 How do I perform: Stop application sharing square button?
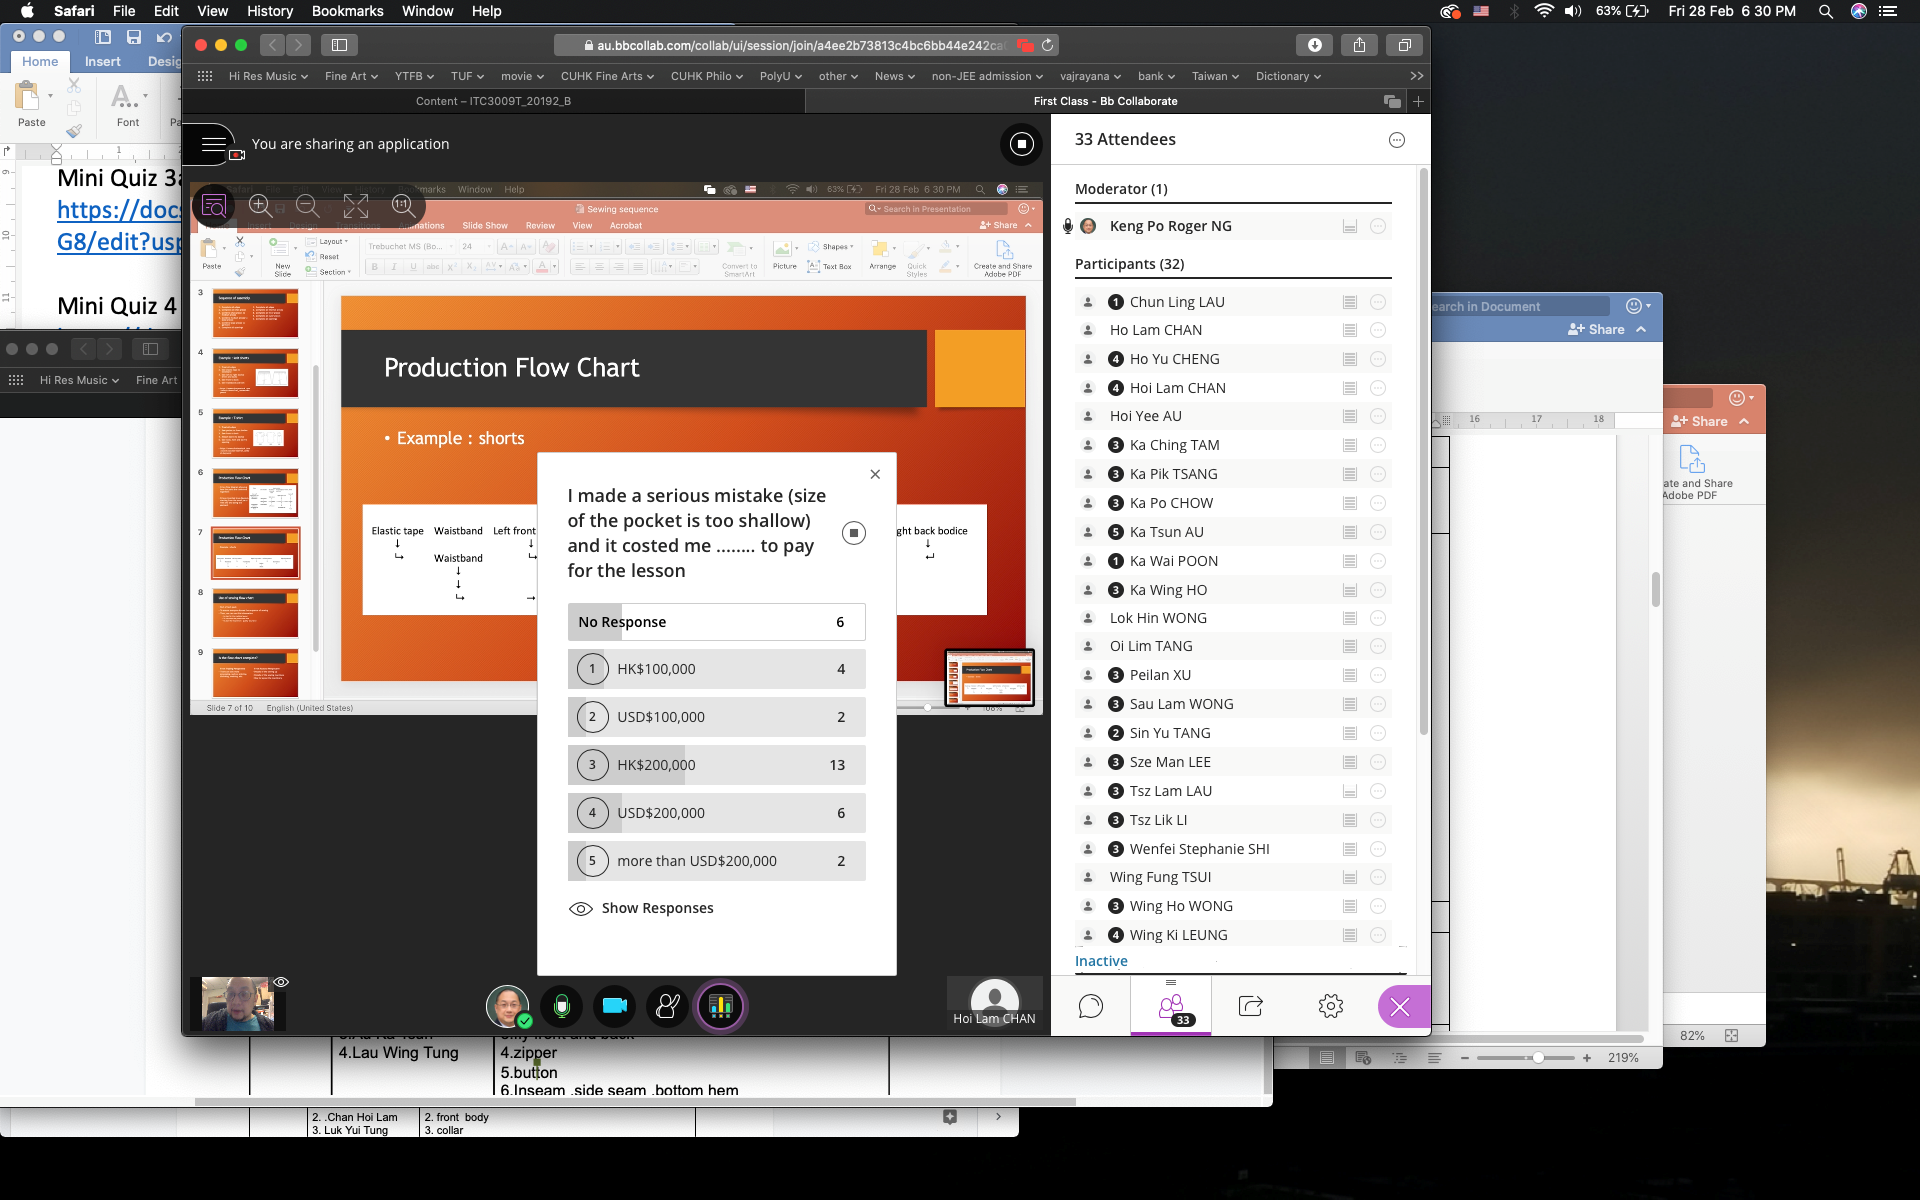(1021, 144)
